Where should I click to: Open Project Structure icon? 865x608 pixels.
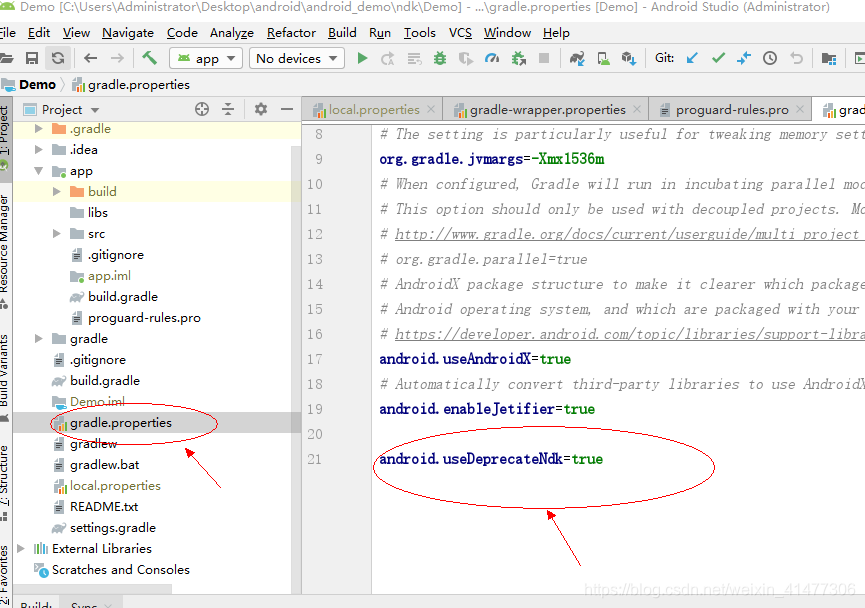coord(829,58)
